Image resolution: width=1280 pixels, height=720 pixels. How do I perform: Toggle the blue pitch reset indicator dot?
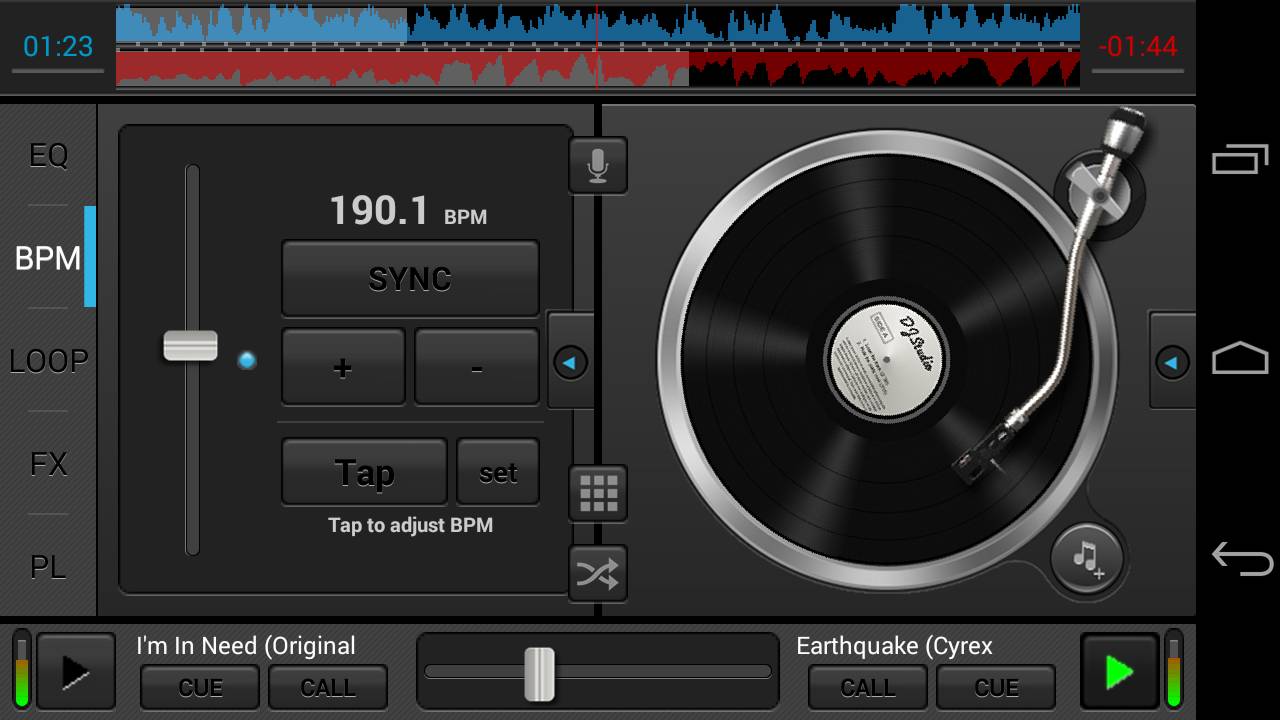click(247, 360)
